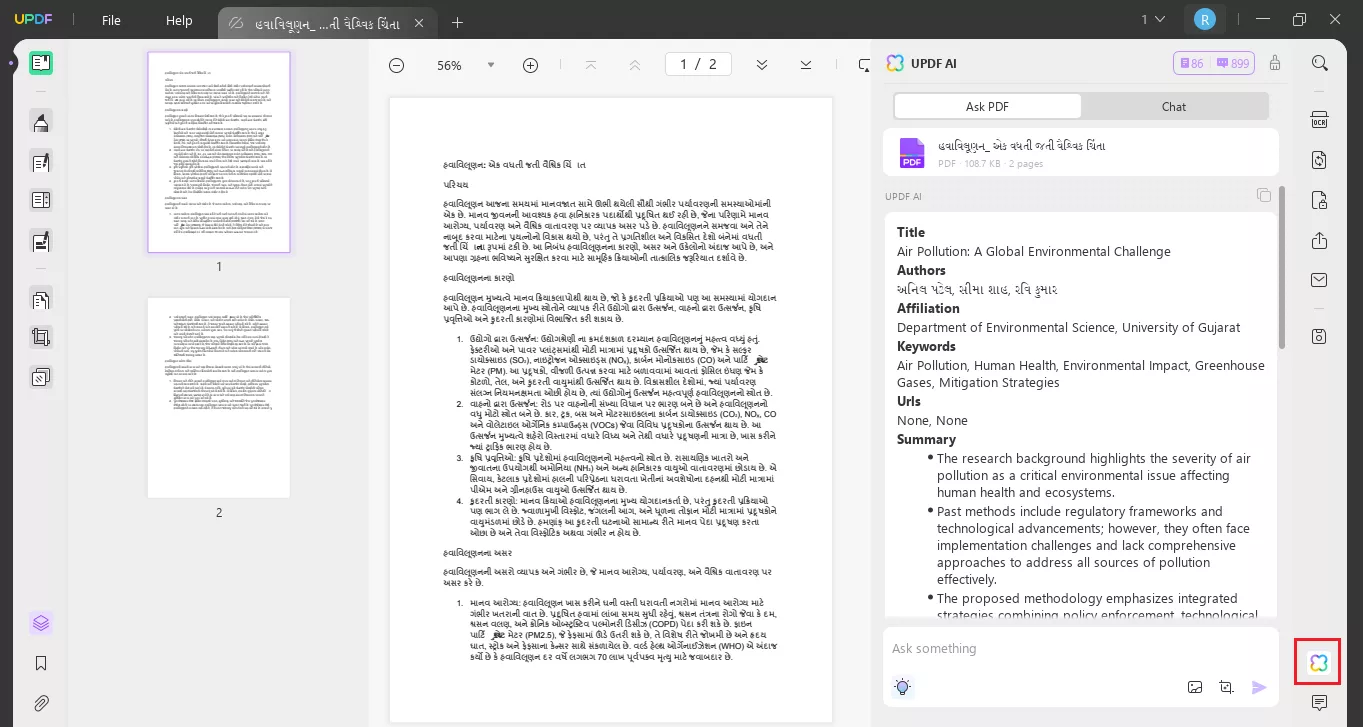The height and width of the screenshot is (727, 1363).
Task: Close the current document tab
Action: [419, 22]
